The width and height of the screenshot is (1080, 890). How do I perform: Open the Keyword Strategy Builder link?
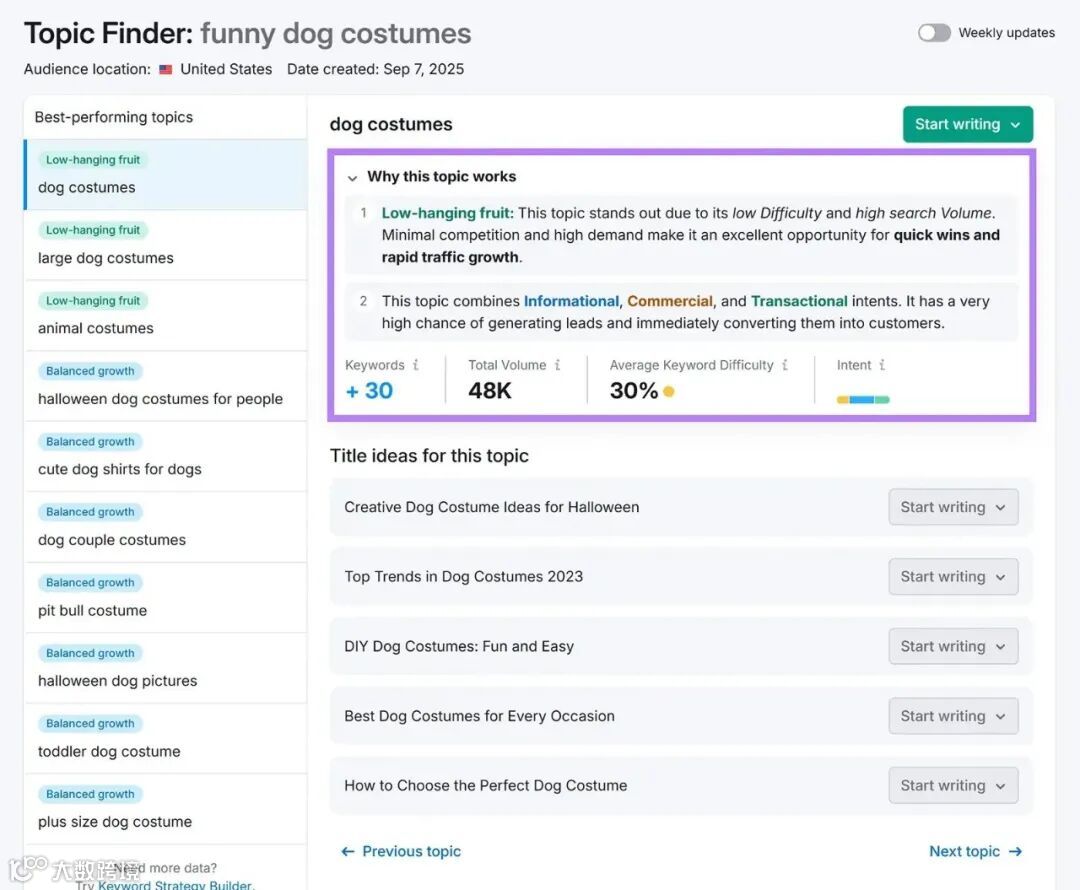click(175, 884)
